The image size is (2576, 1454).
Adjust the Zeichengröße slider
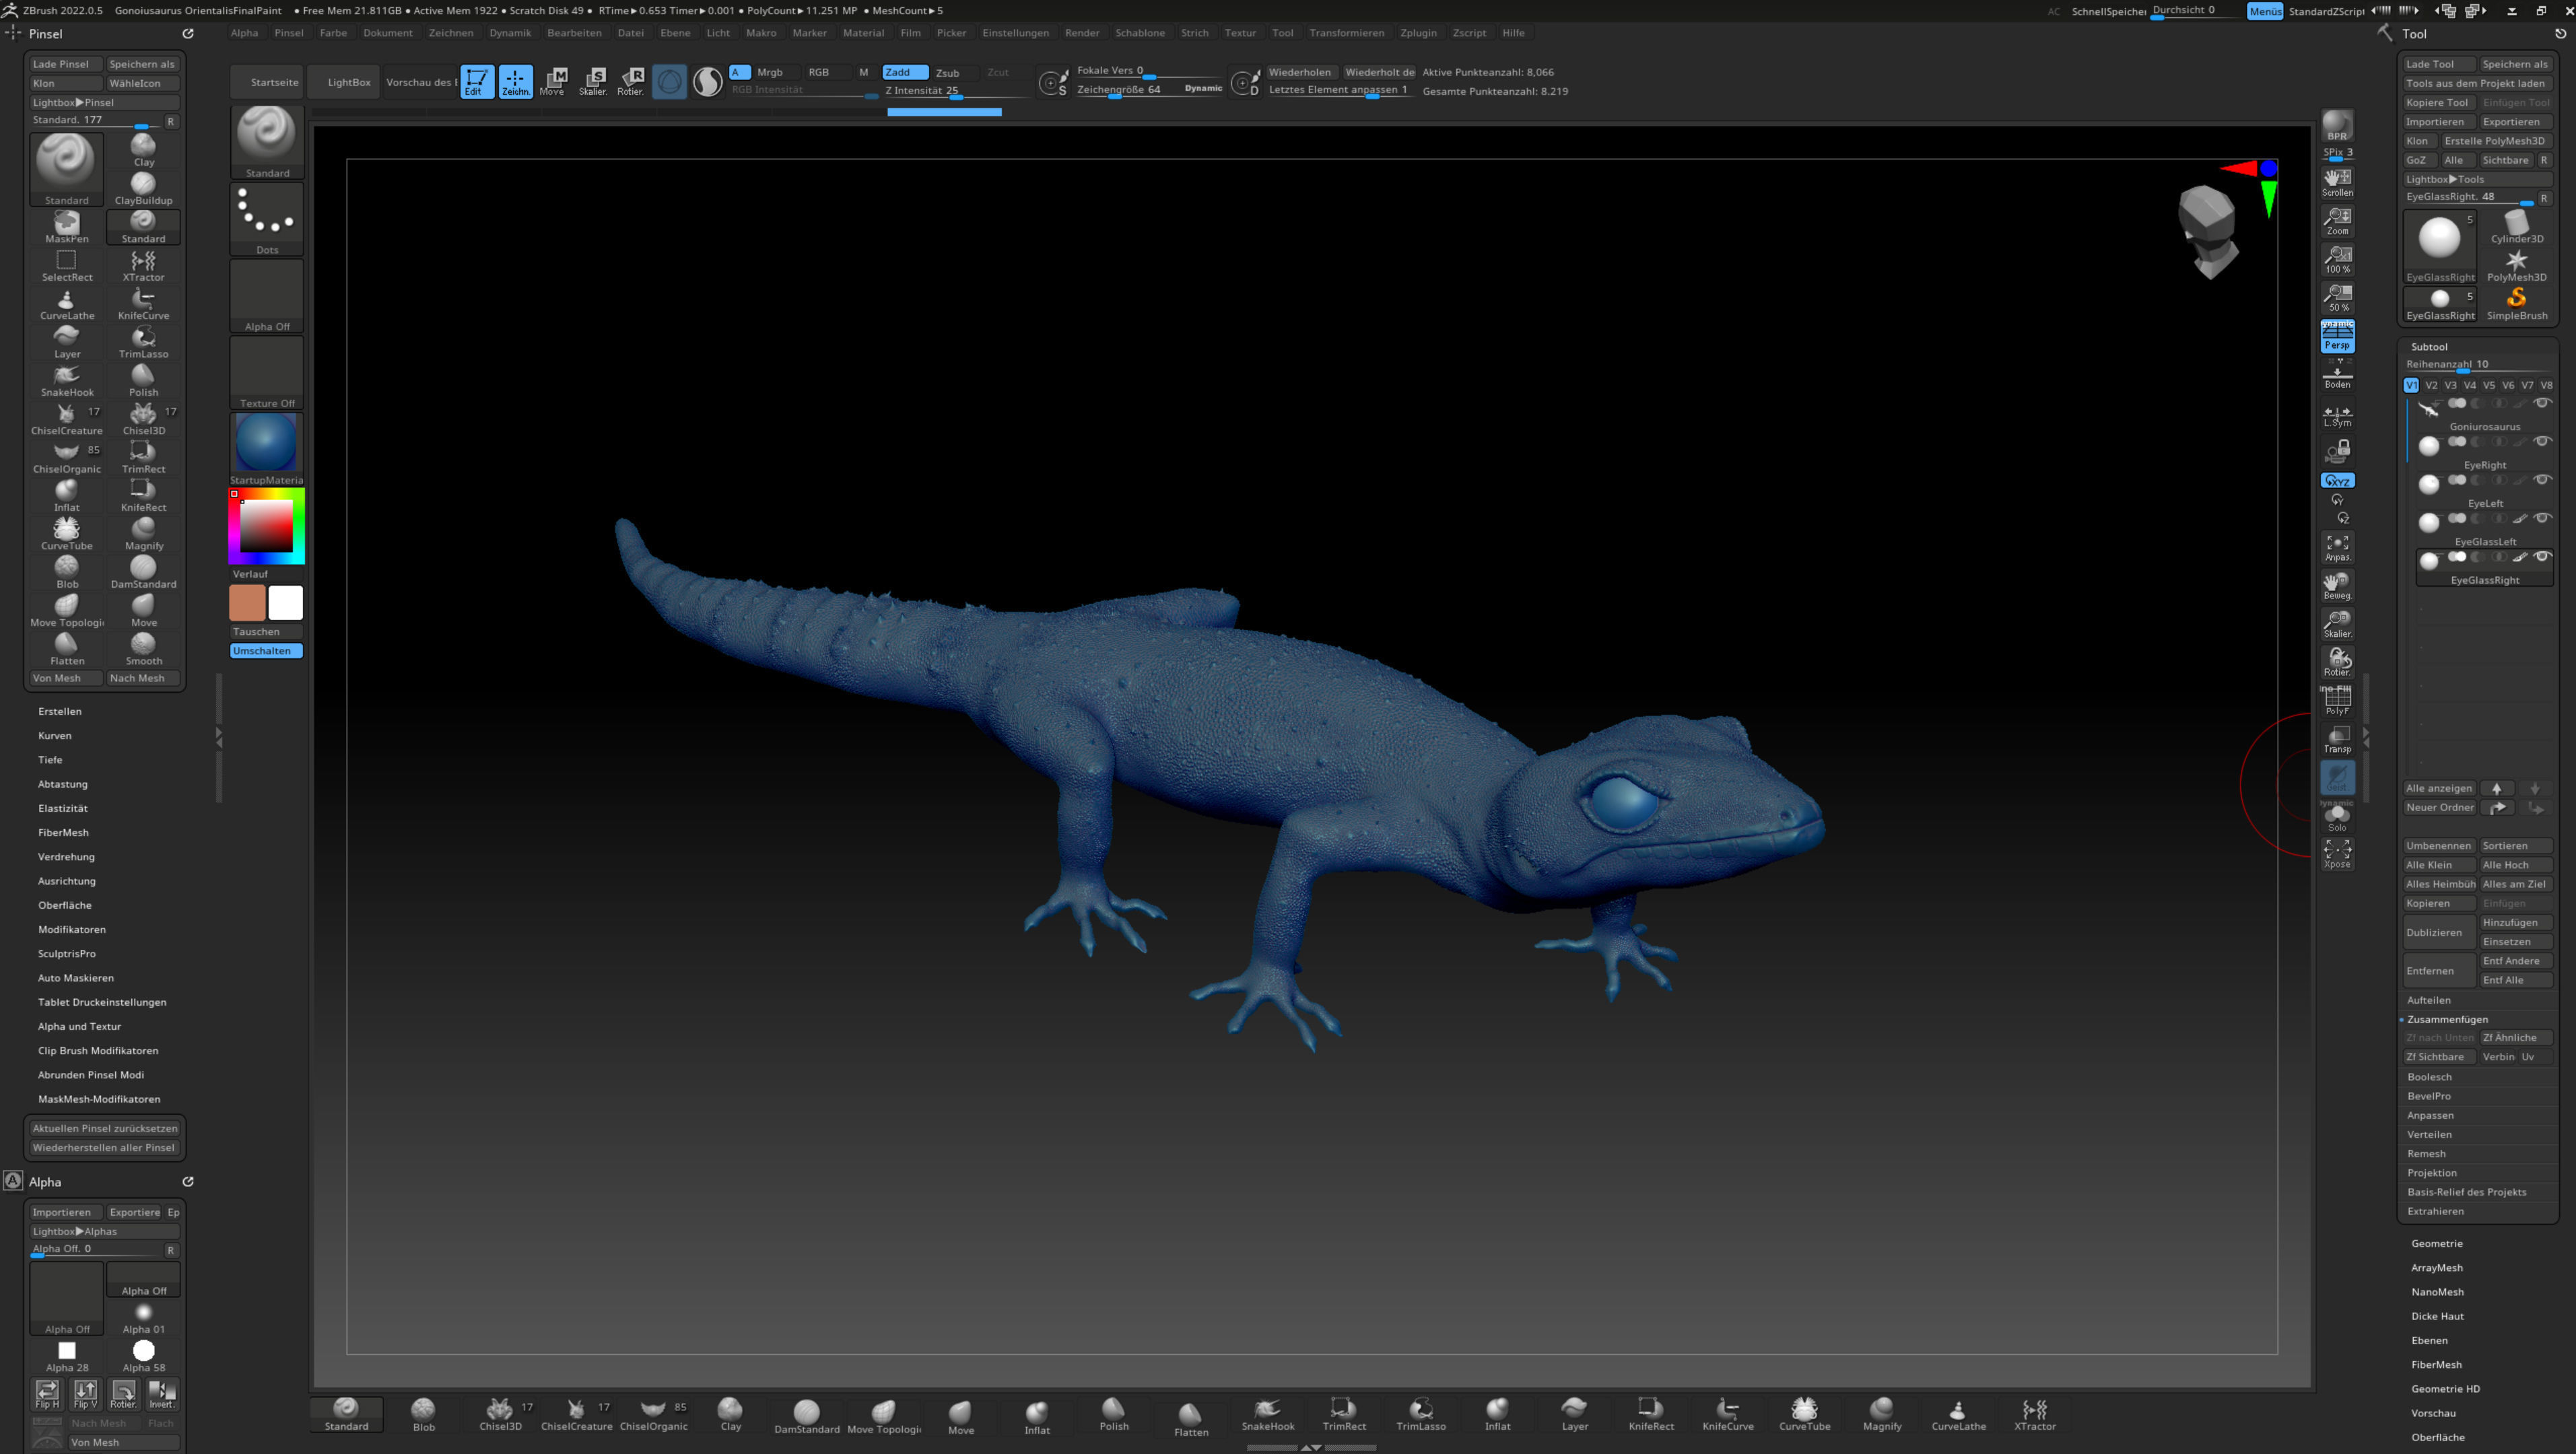(1150, 90)
